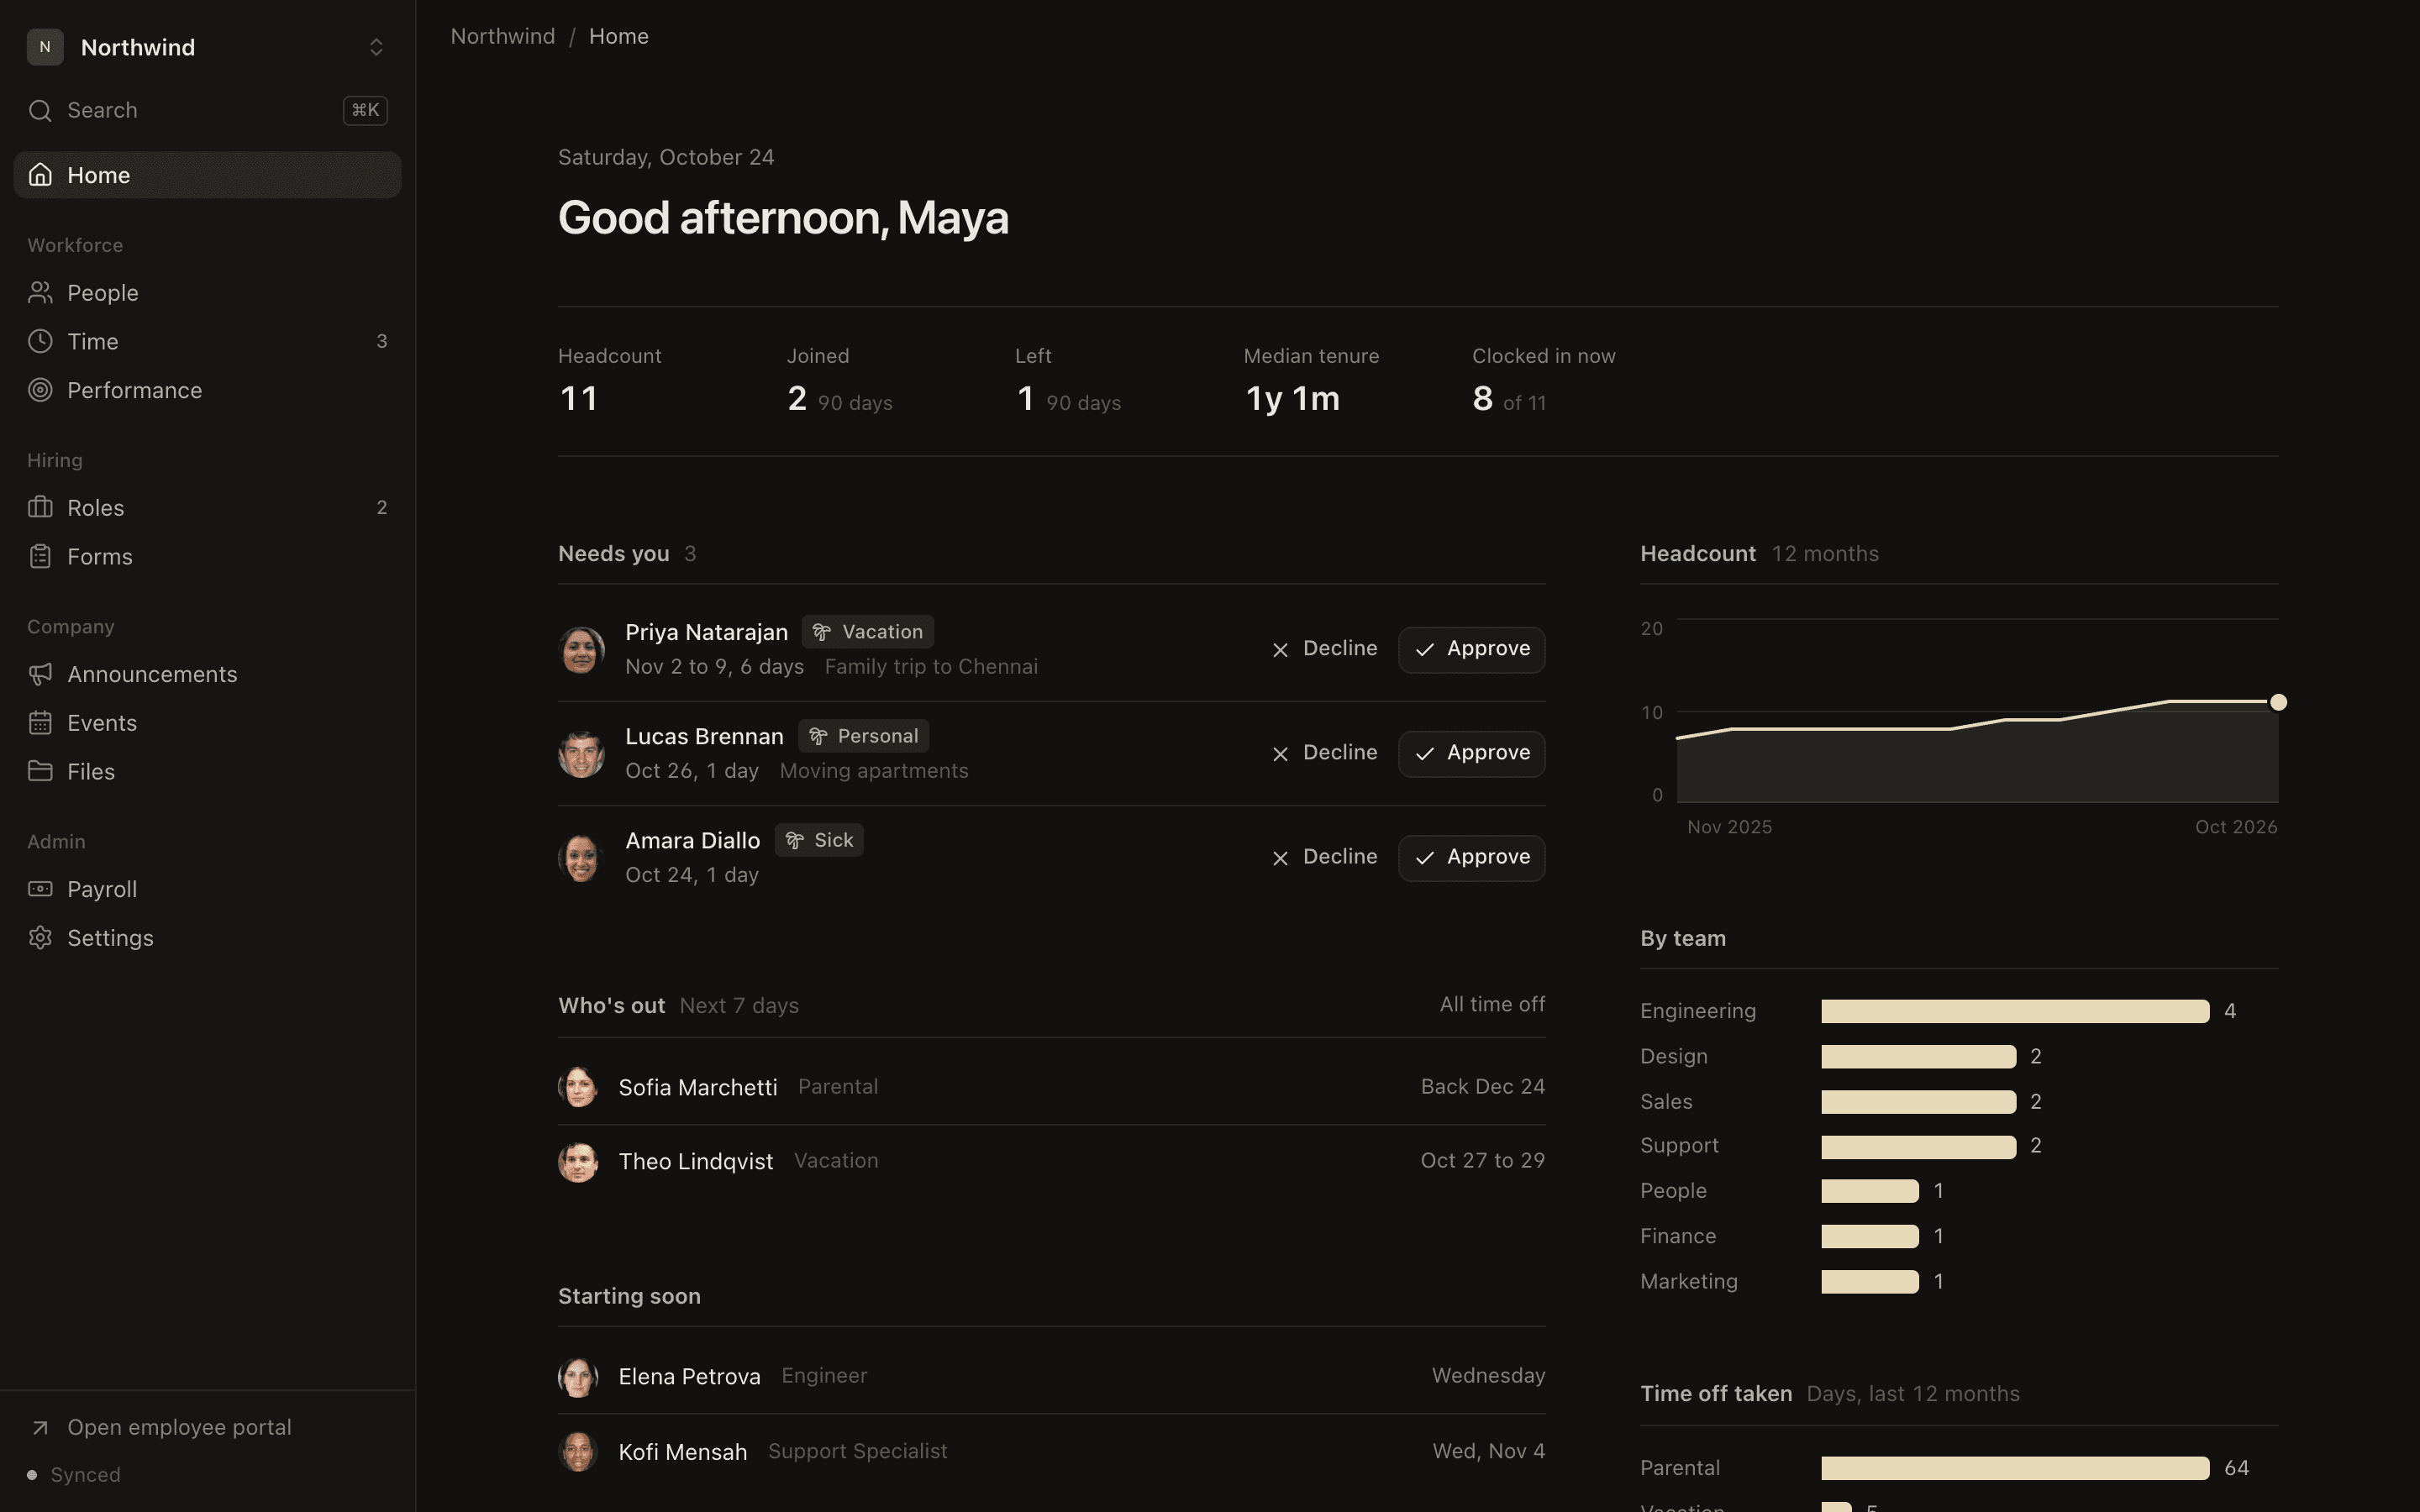Open People via its sidebar icon

click(40, 293)
